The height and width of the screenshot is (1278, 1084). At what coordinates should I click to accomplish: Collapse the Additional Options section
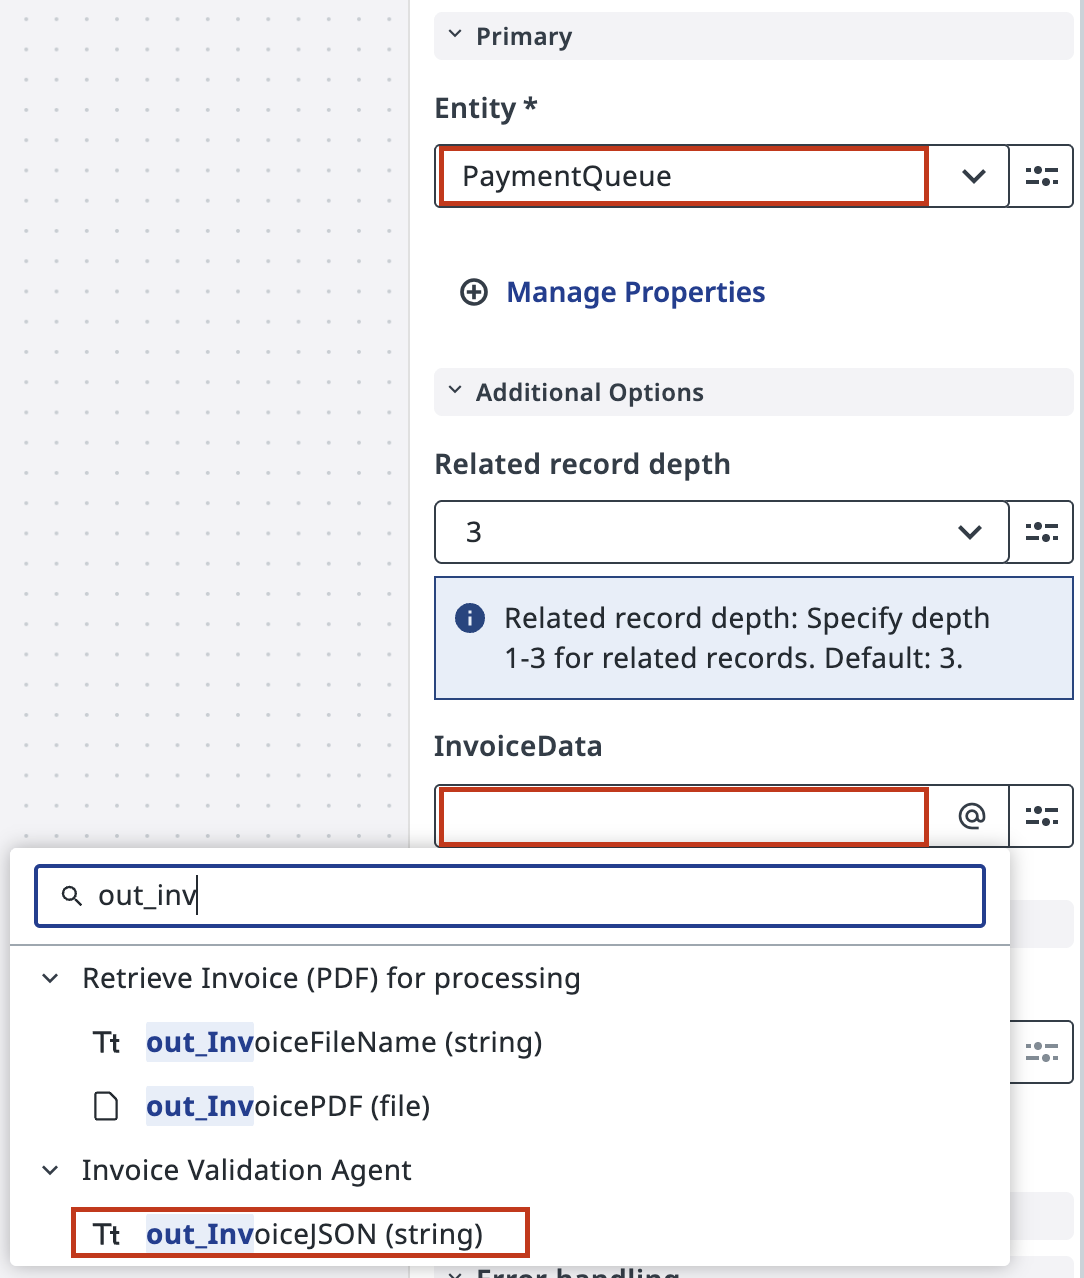(x=455, y=391)
